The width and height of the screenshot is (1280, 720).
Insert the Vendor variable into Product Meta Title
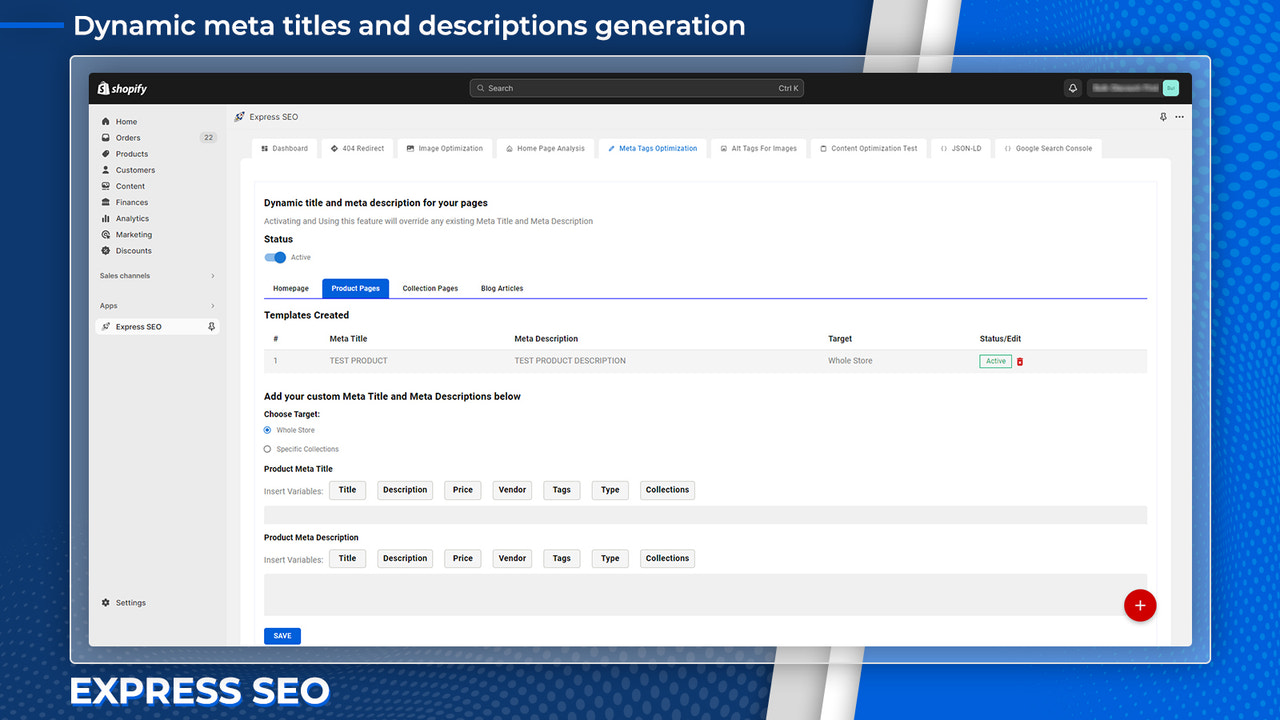point(511,490)
